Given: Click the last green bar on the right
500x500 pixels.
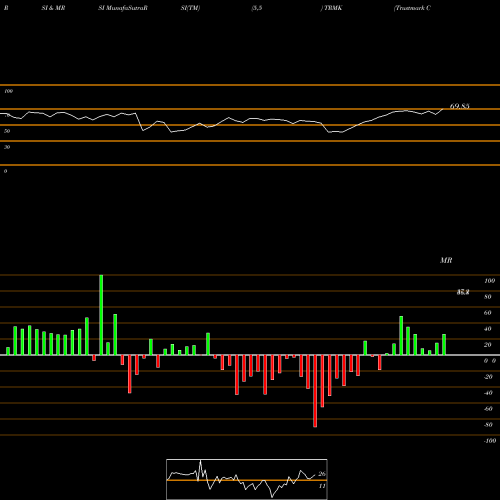Looking at the screenshot, I should [x=444, y=345].
